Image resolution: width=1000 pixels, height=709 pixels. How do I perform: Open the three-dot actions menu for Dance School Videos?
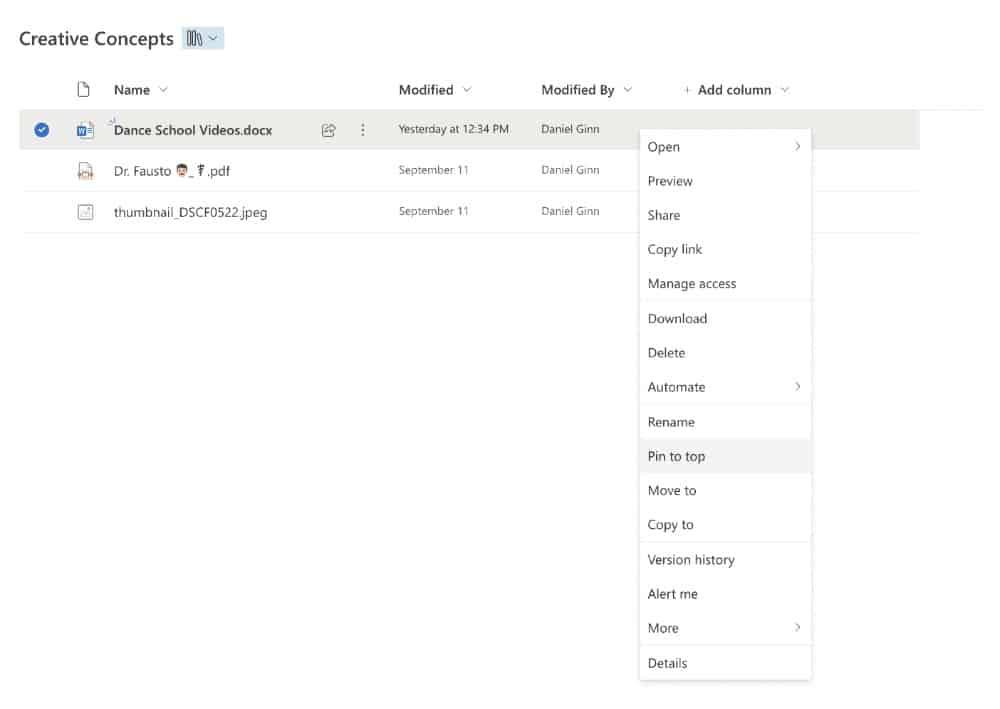point(363,130)
